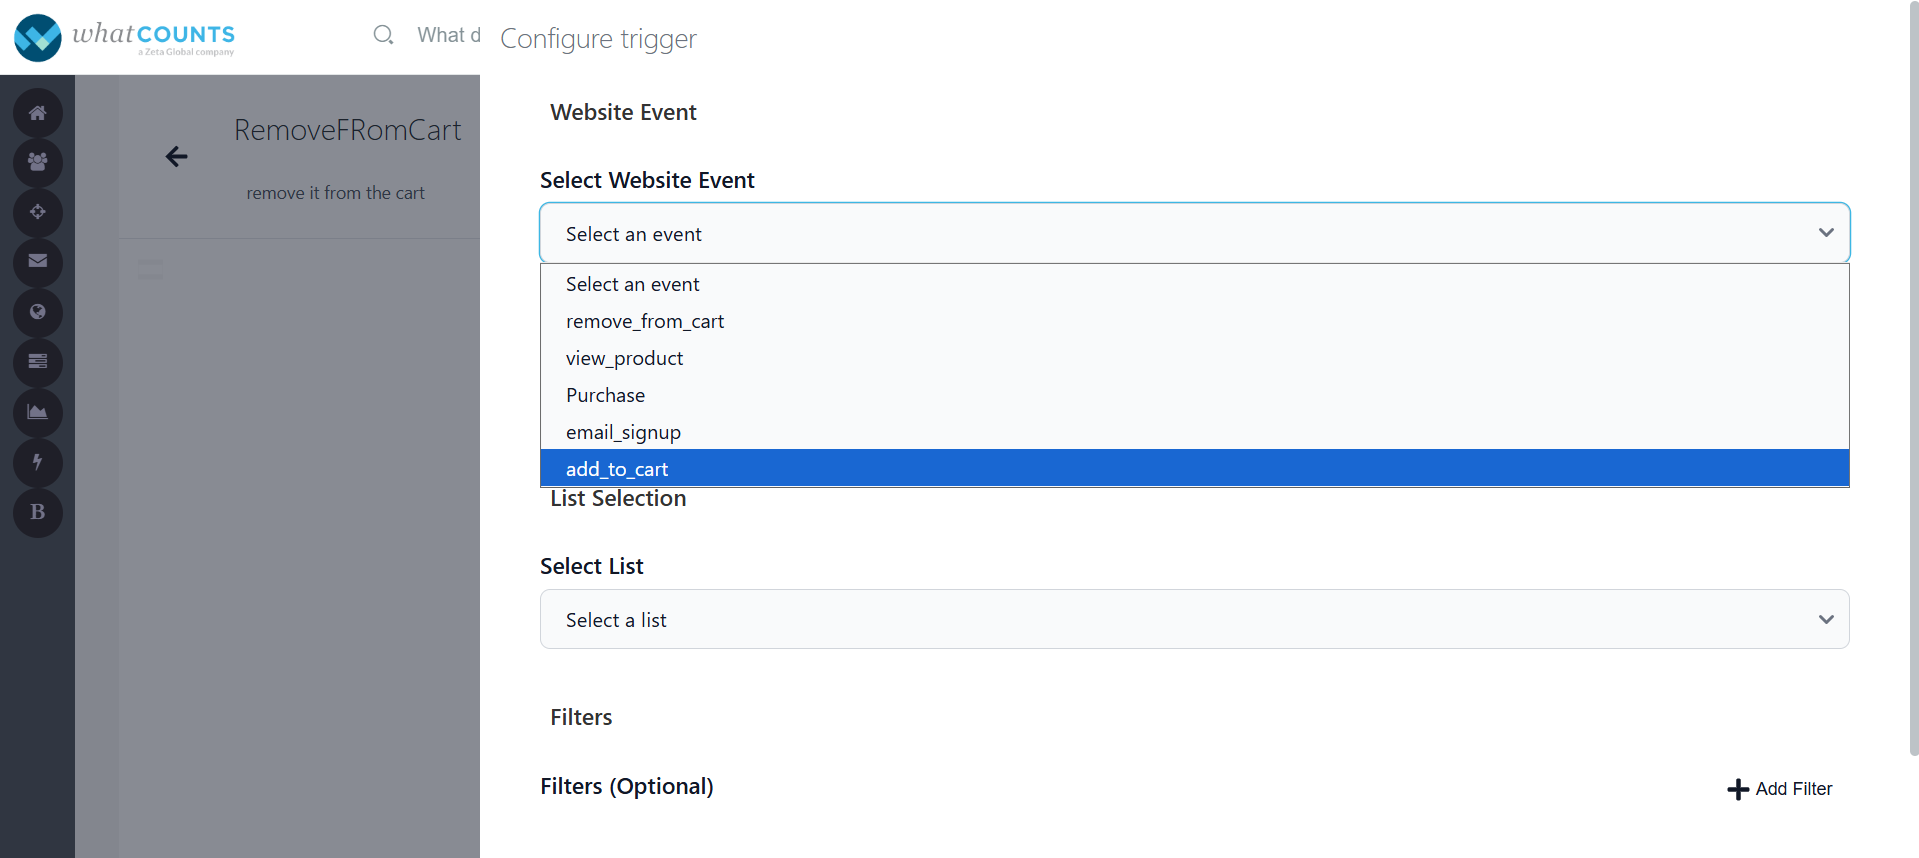
Task: Pick email_signup from the dropdown
Action: pos(623,432)
